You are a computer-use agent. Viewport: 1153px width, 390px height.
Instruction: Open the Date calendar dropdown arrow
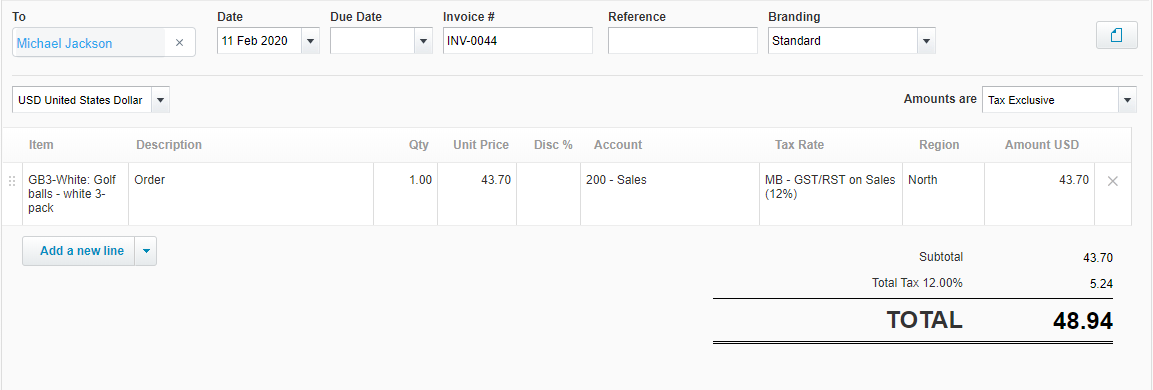click(x=310, y=41)
